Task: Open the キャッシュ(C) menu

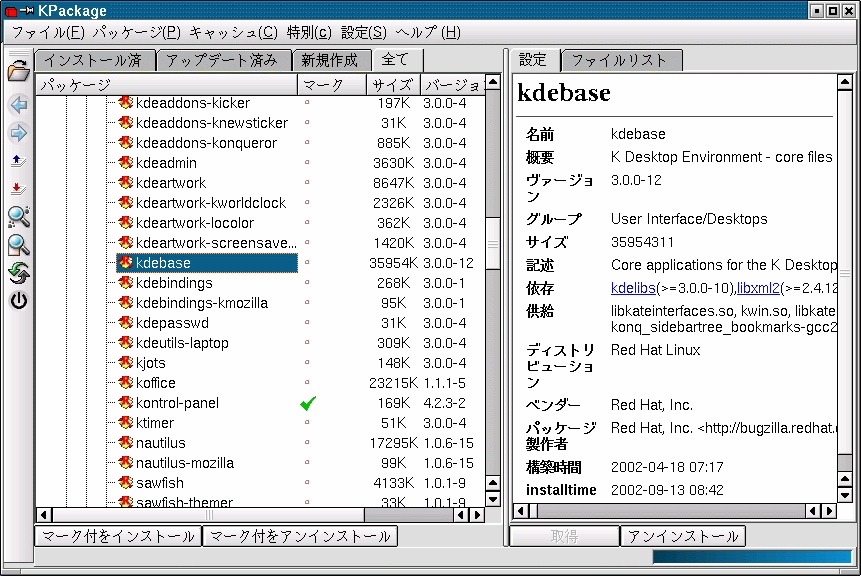Action: click(x=233, y=32)
